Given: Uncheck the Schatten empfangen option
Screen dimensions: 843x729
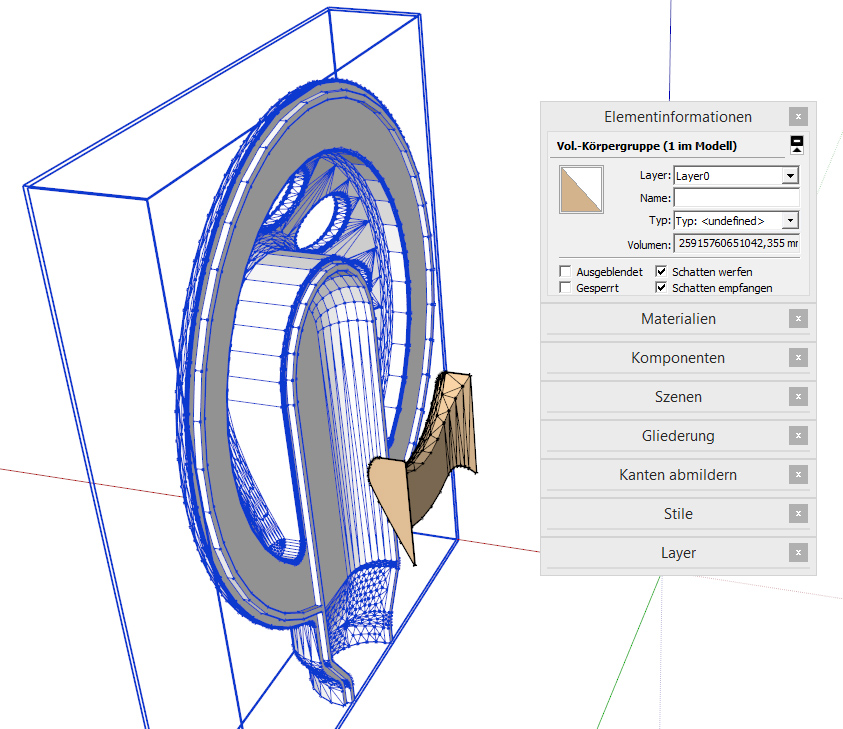Looking at the screenshot, I should coord(661,288).
